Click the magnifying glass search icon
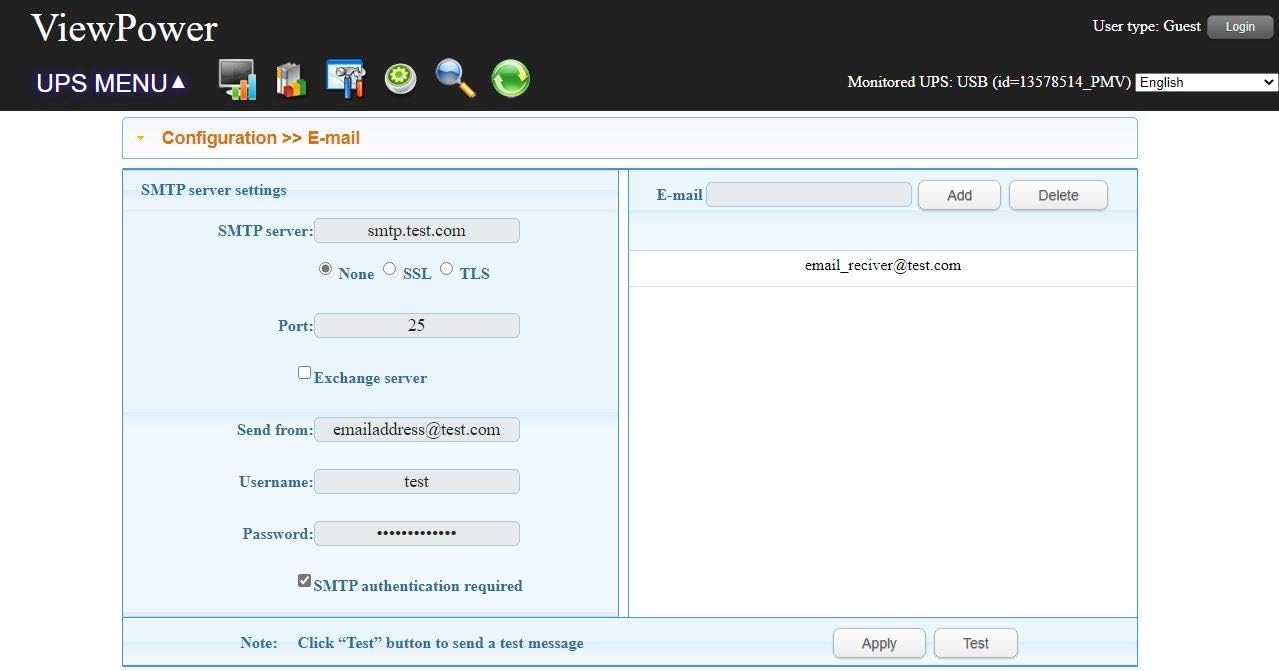The image size is (1279, 671). (x=455, y=78)
